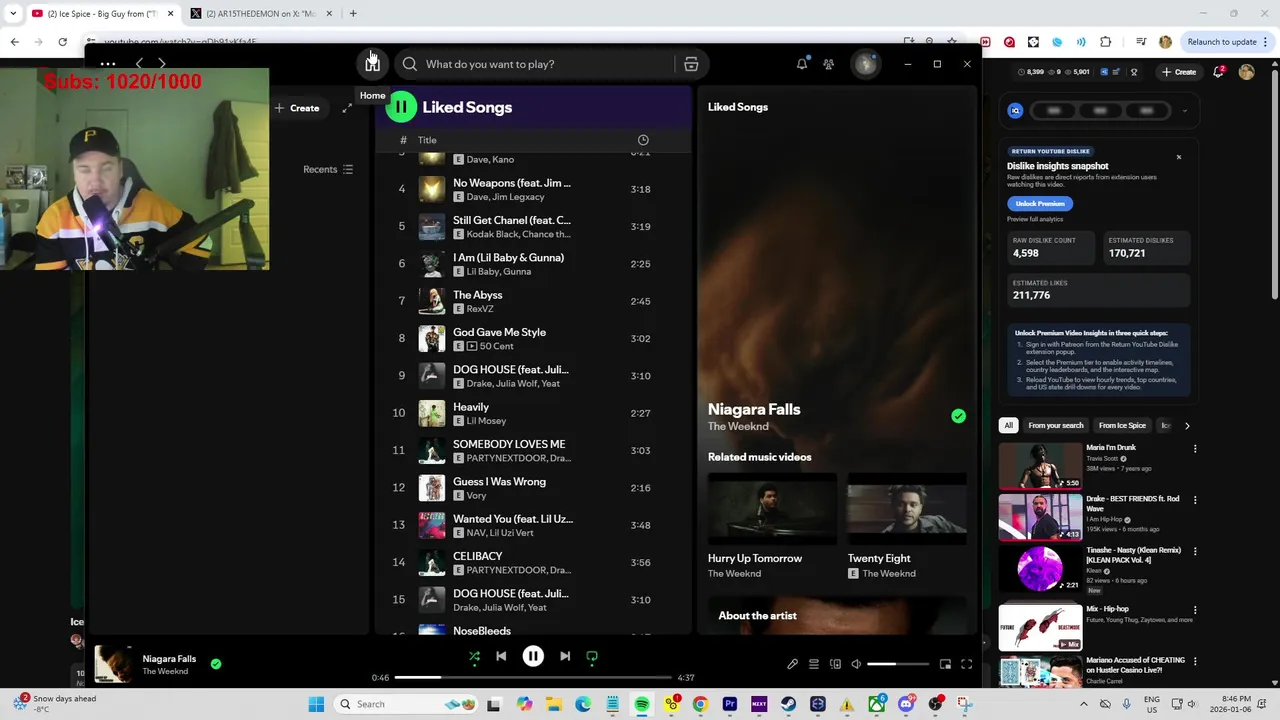1280x720 pixels.
Task: Open Niagara Falls title in player bar
Action: pyautogui.click(x=169, y=659)
